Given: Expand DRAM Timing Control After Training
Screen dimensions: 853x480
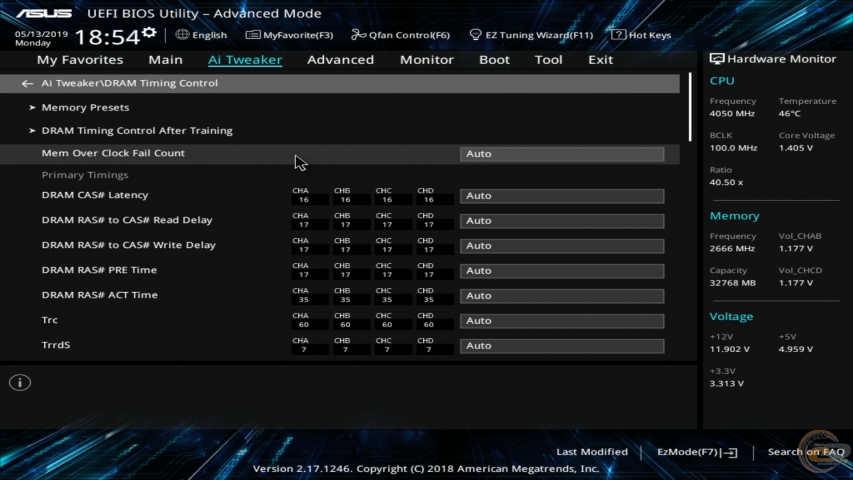Looking at the screenshot, I should (x=137, y=131).
